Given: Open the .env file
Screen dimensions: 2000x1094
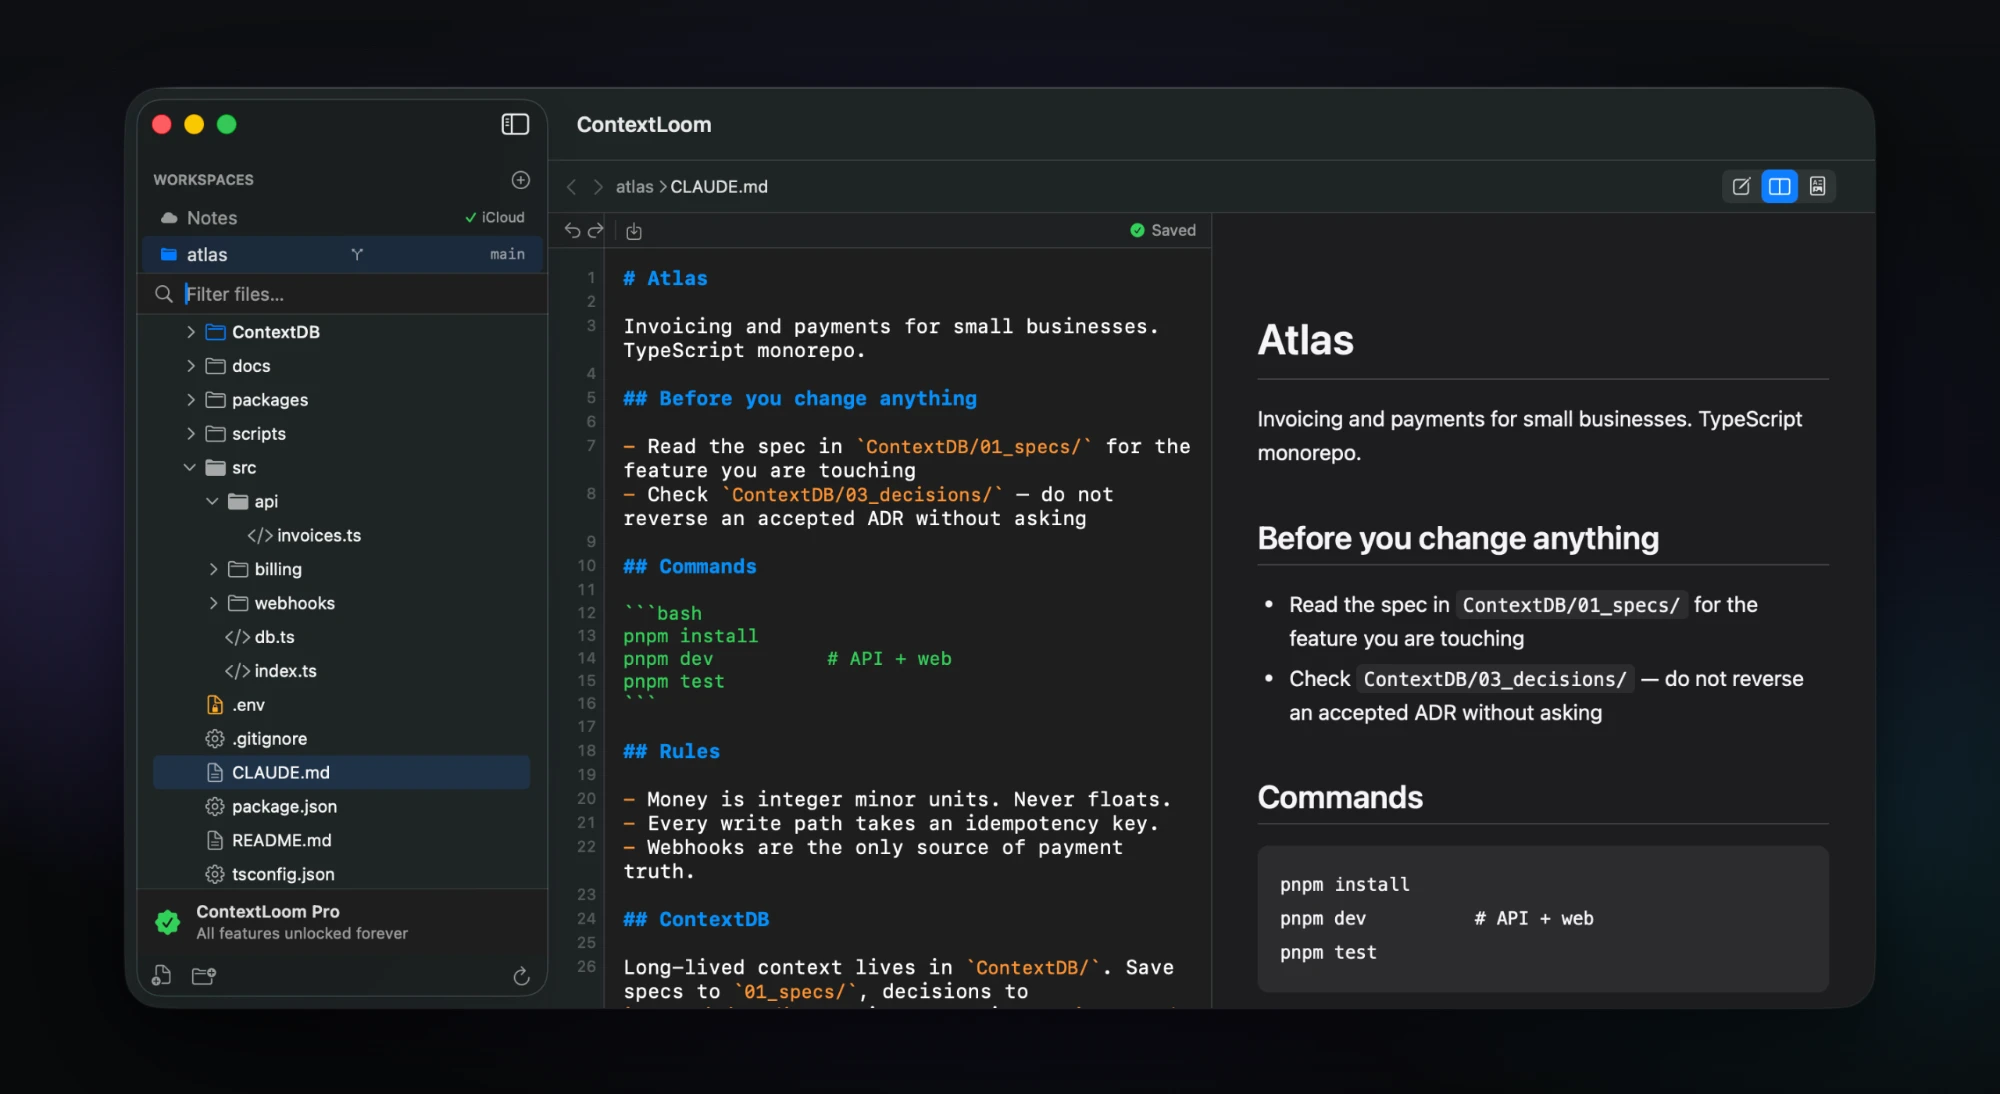Looking at the screenshot, I should pos(341,705).
